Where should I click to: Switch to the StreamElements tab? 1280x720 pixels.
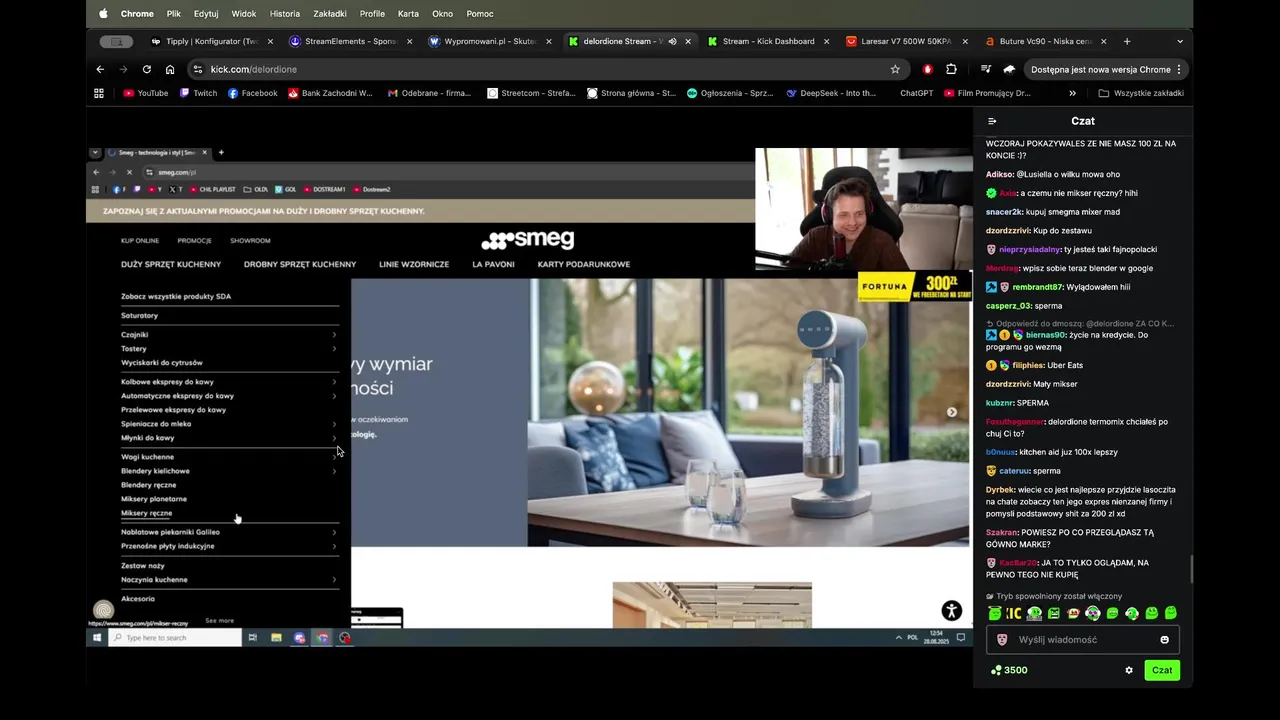[x=349, y=41]
